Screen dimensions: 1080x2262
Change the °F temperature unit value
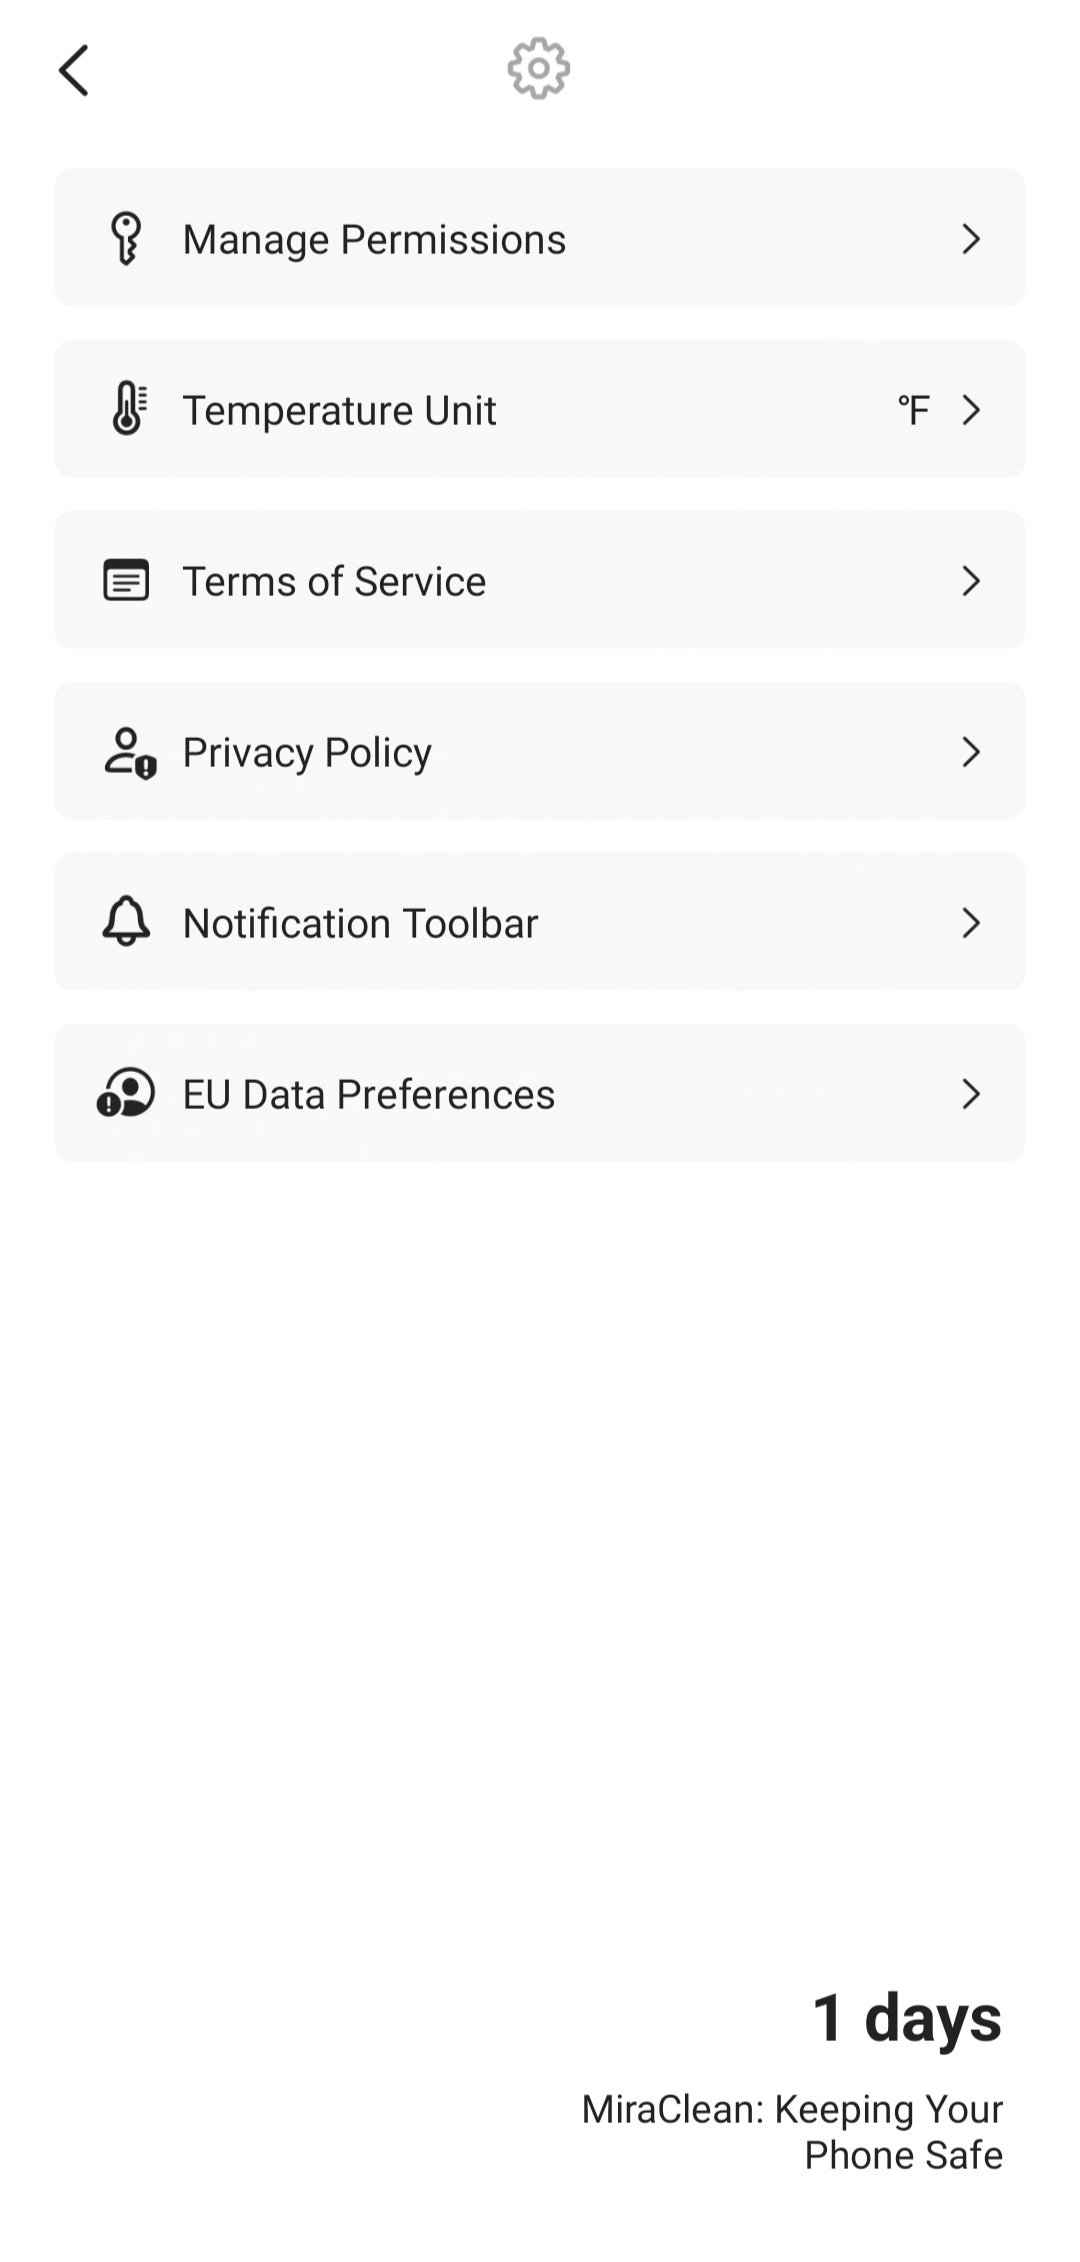point(913,410)
